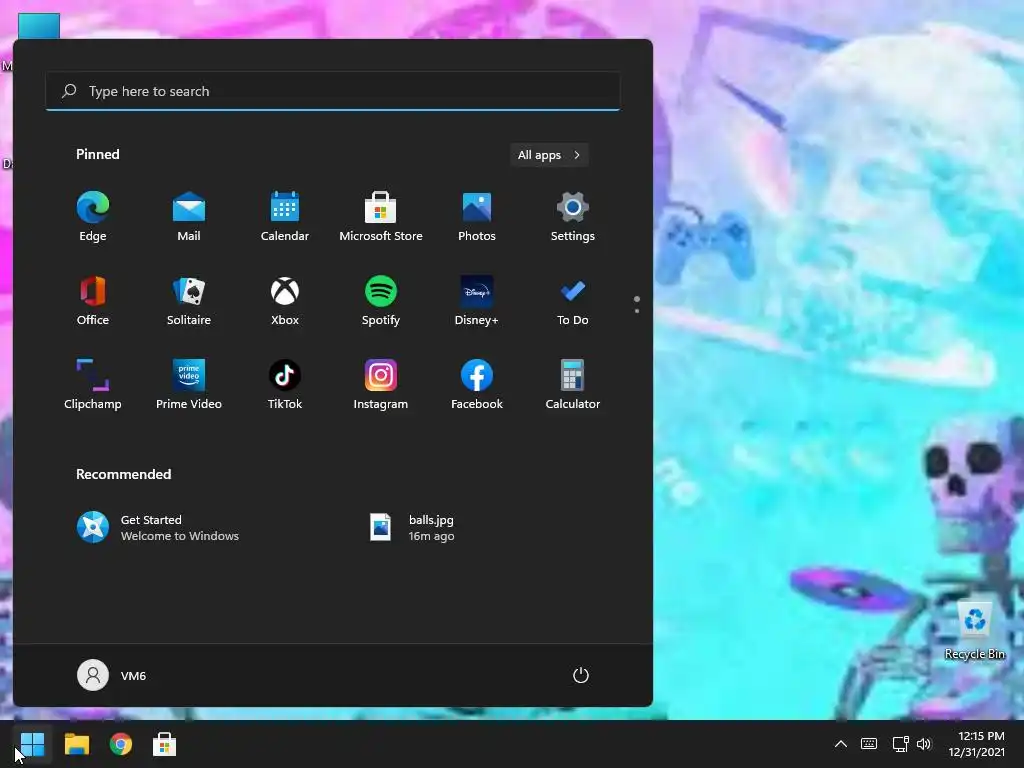This screenshot has height=768, width=1024.
Task: Open Settings from the pinned apps
Action: tap(573, 216)
